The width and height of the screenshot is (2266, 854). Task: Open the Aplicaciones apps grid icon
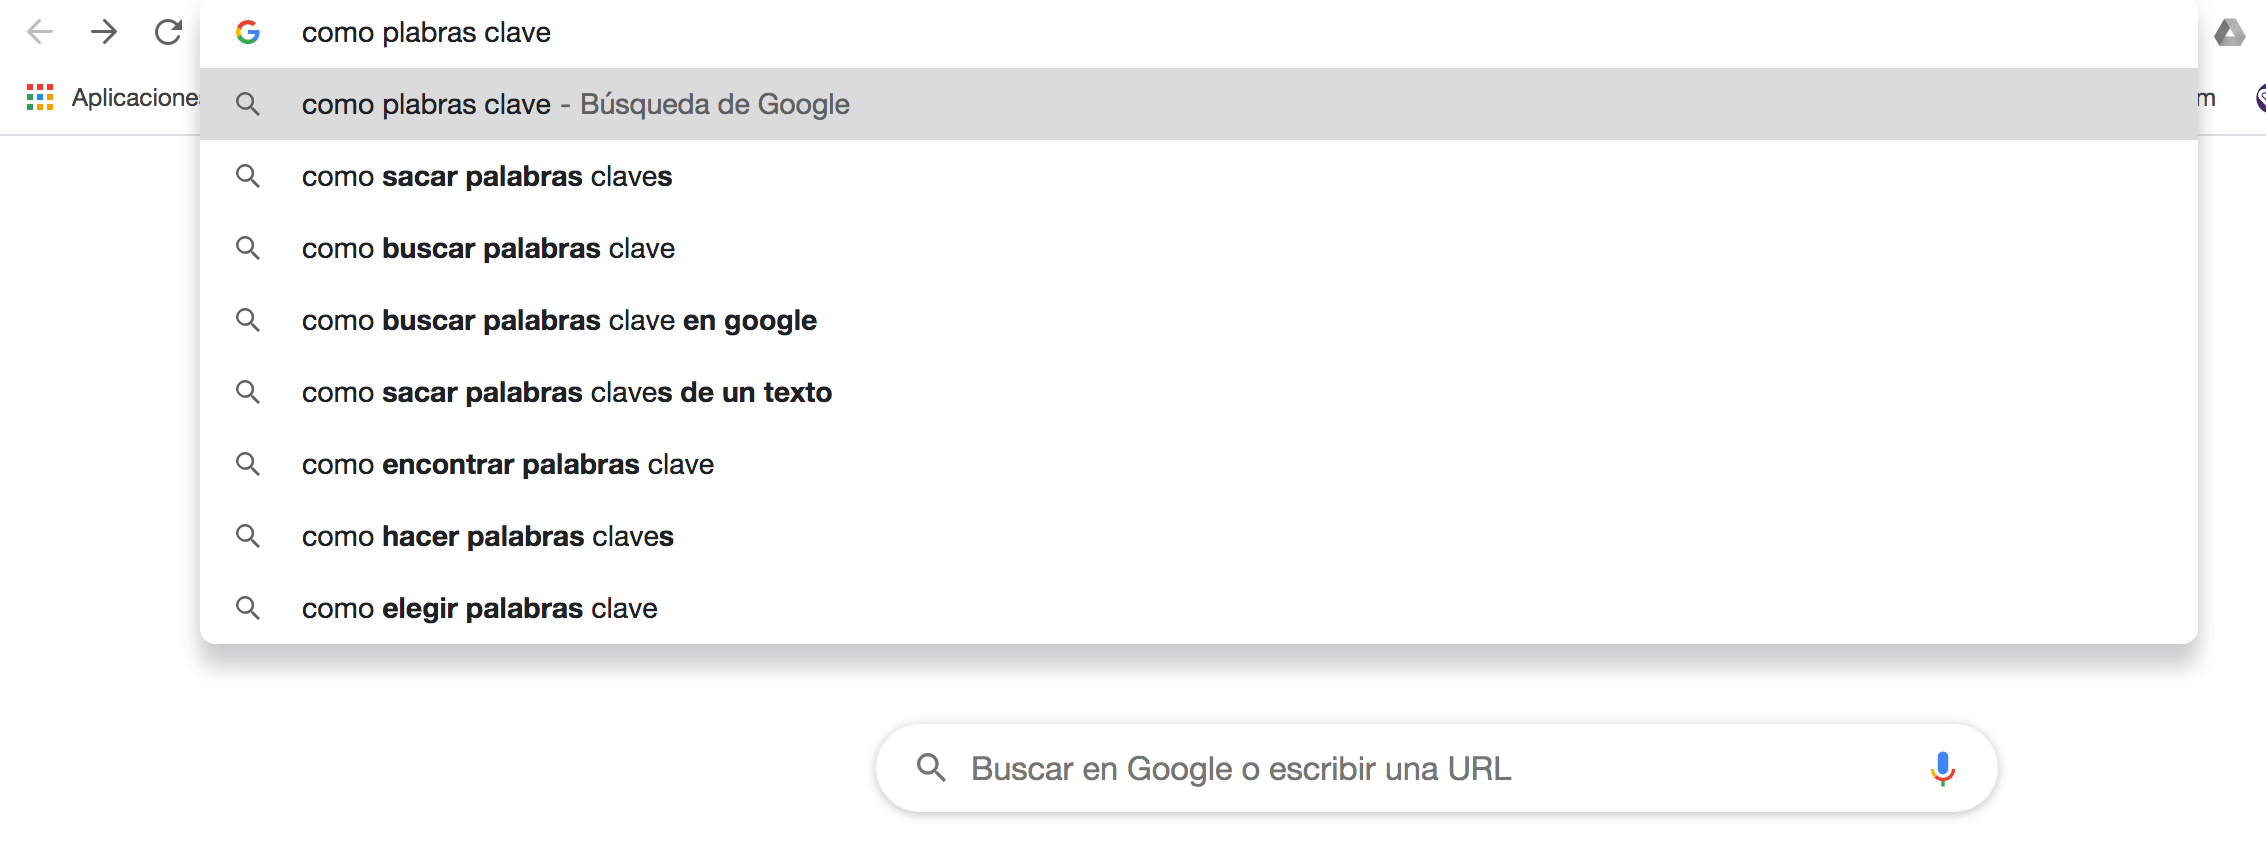40,97
